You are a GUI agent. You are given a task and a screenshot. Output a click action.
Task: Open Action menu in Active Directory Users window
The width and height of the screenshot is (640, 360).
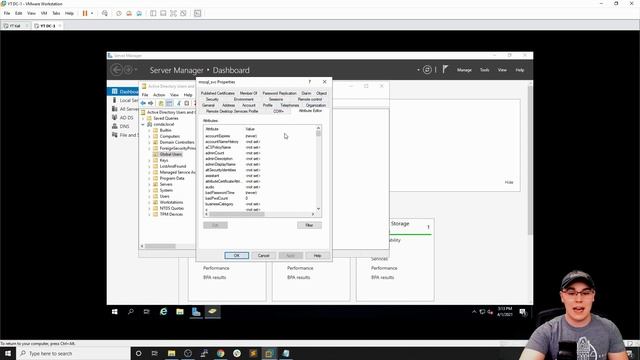coord(159,95)
